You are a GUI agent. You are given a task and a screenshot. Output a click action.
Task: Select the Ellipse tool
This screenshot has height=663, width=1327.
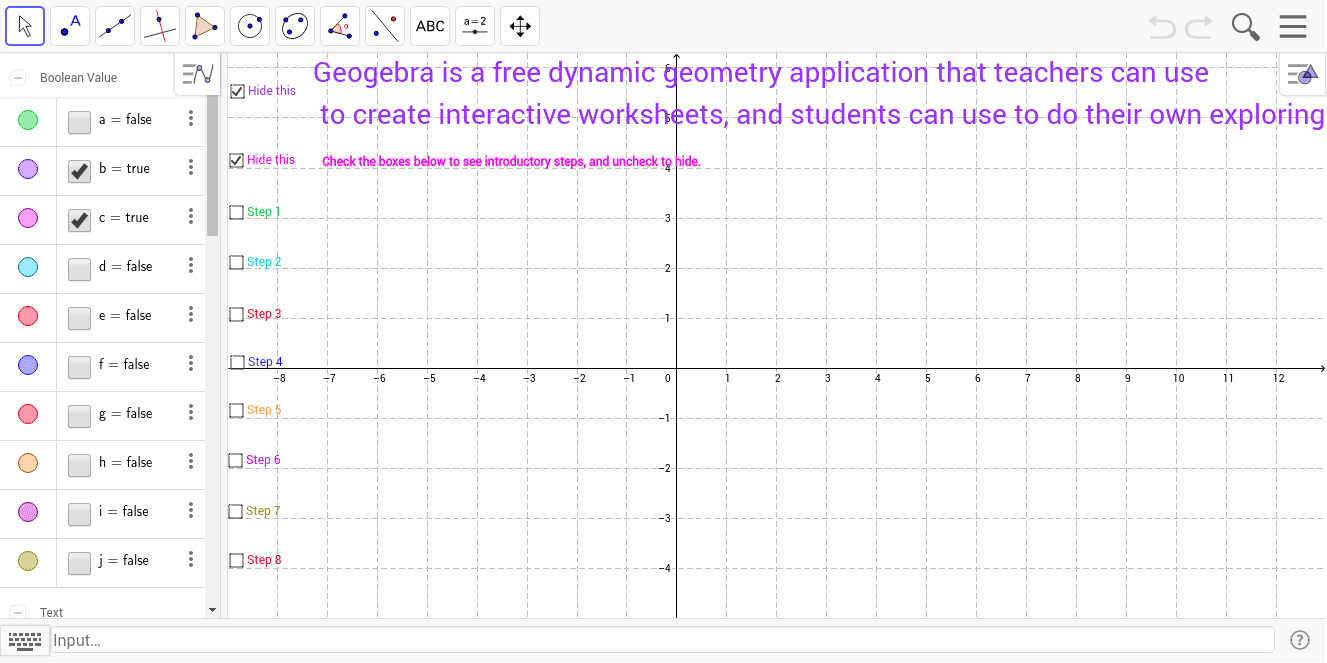pos(295,26)
